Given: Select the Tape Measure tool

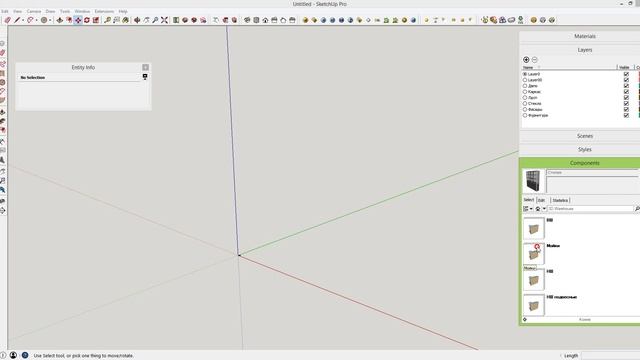Looking at the screenshot, I should click(107, 20).
